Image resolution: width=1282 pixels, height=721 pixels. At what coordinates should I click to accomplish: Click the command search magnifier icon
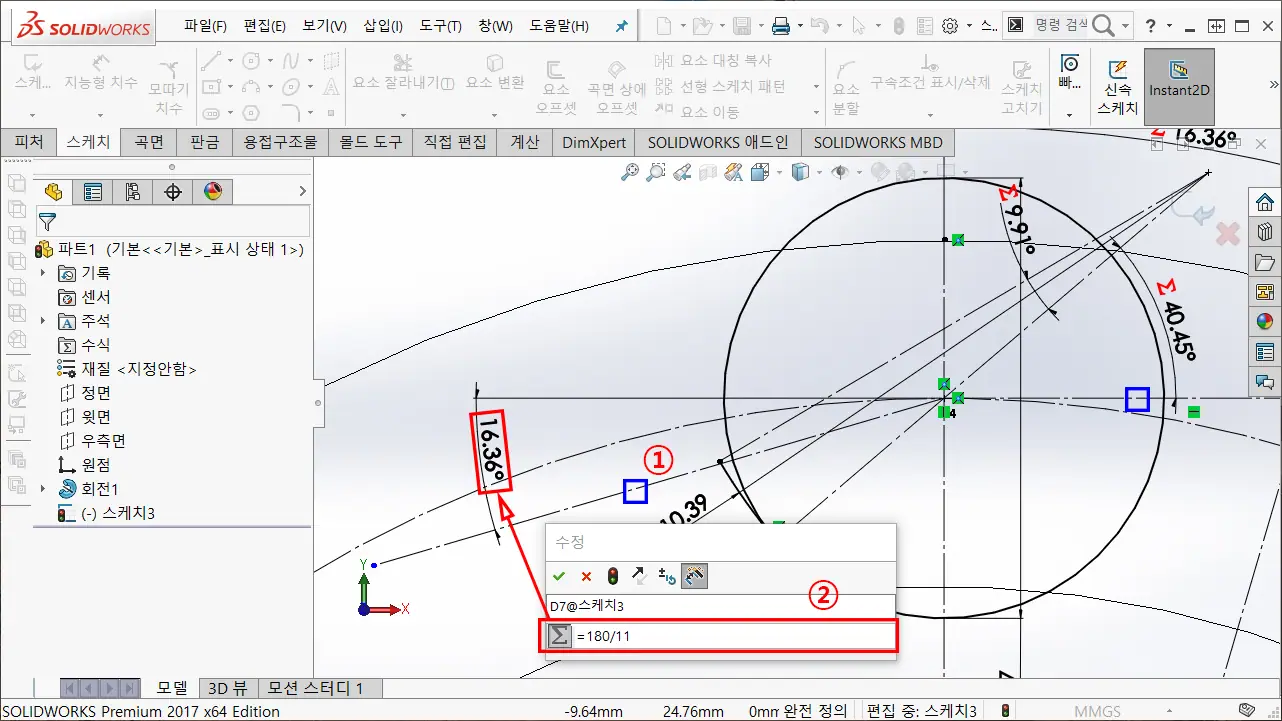pos(1103,26)
